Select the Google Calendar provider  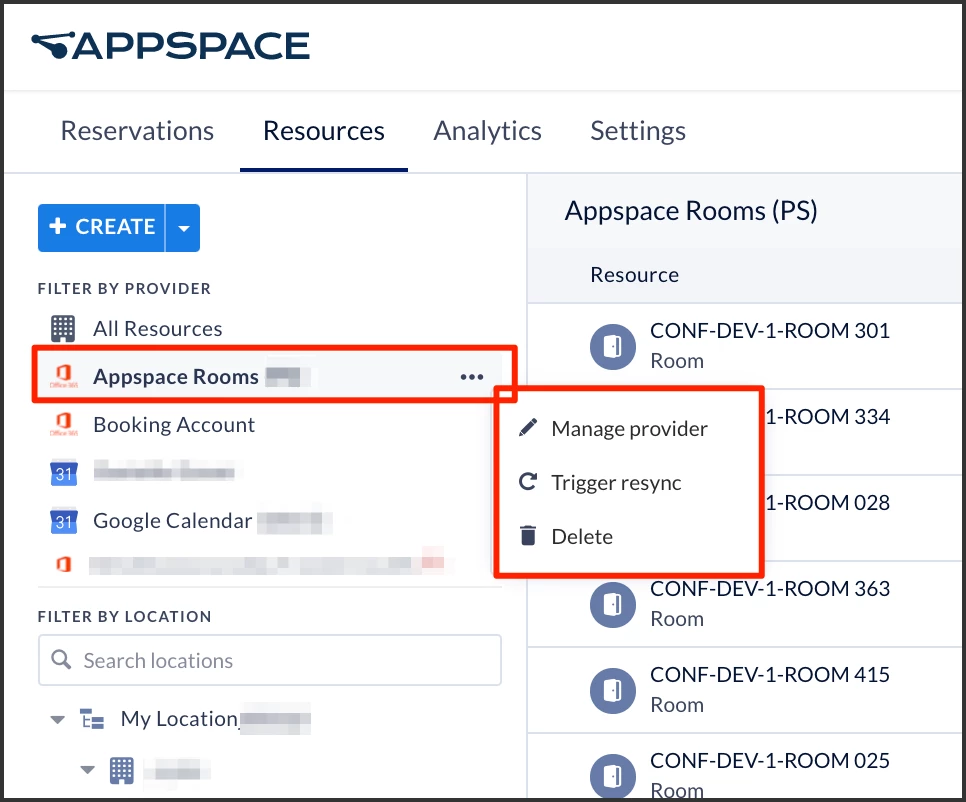[172, 521]
